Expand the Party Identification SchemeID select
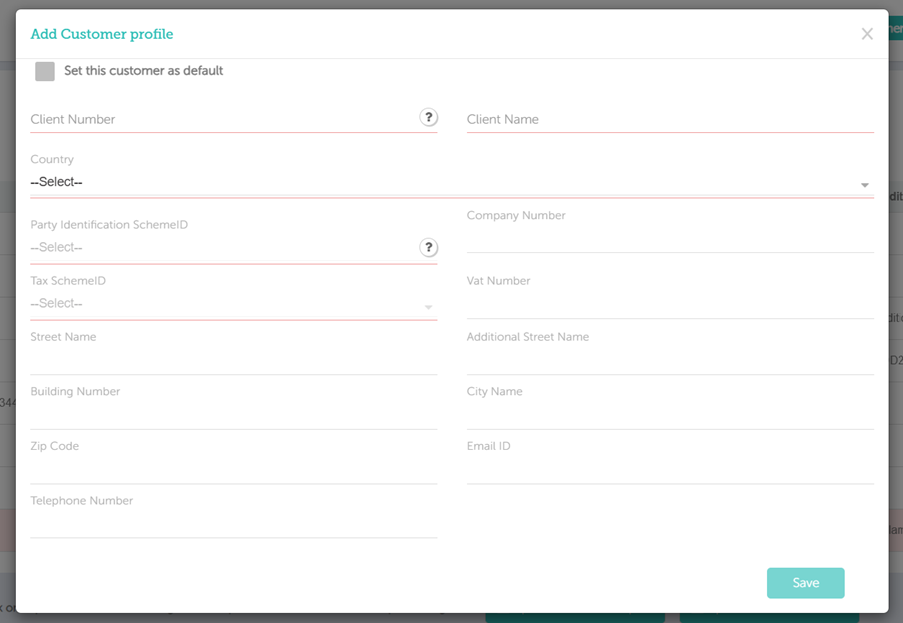The width and height of the screenshot is (903, 623). pyautogui.click(x=220, y=248)
